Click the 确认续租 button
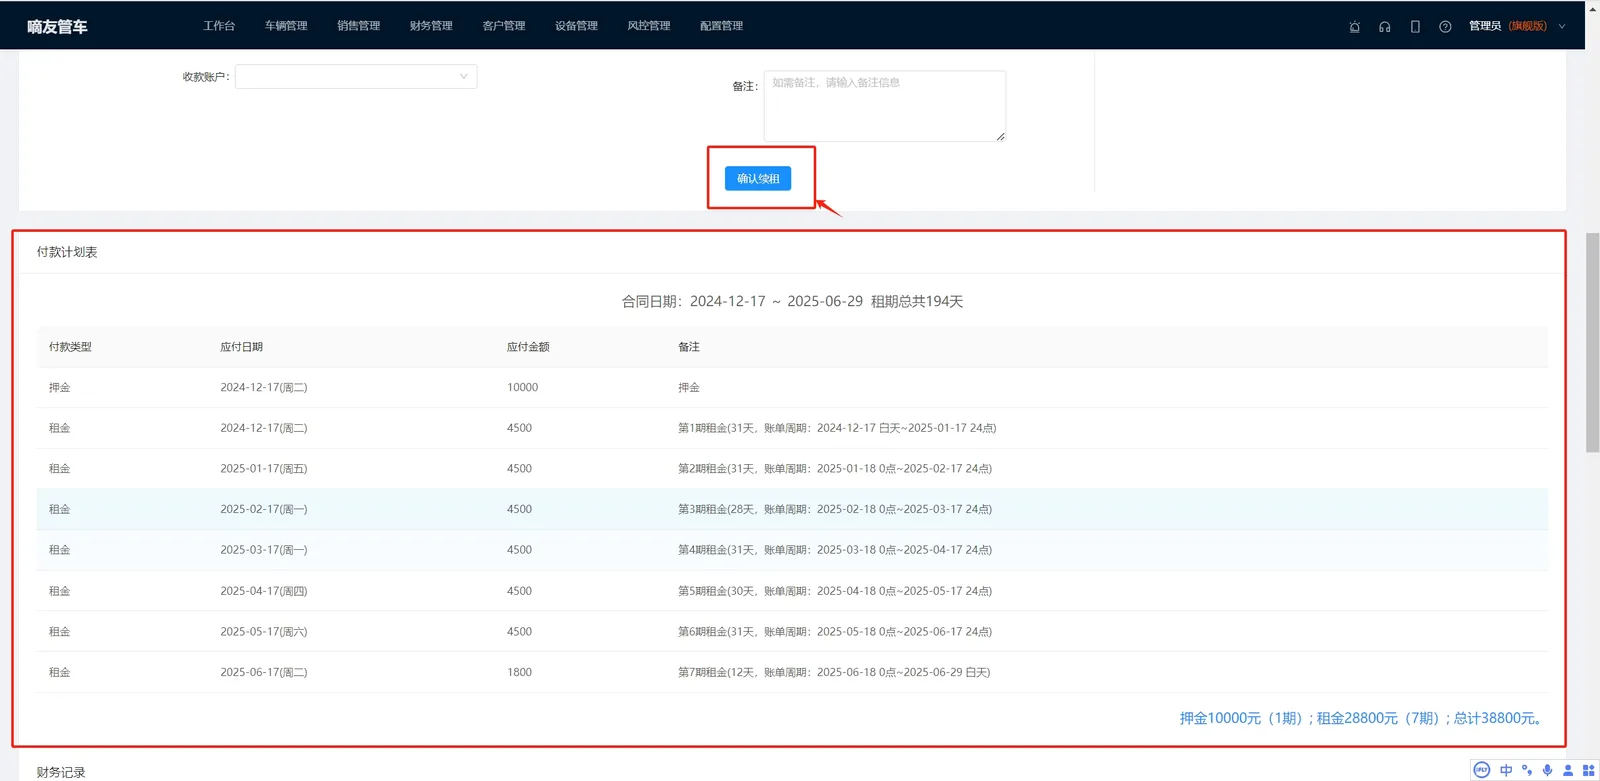The width and height of the screenshot is (1600, 781). [758, 179]
